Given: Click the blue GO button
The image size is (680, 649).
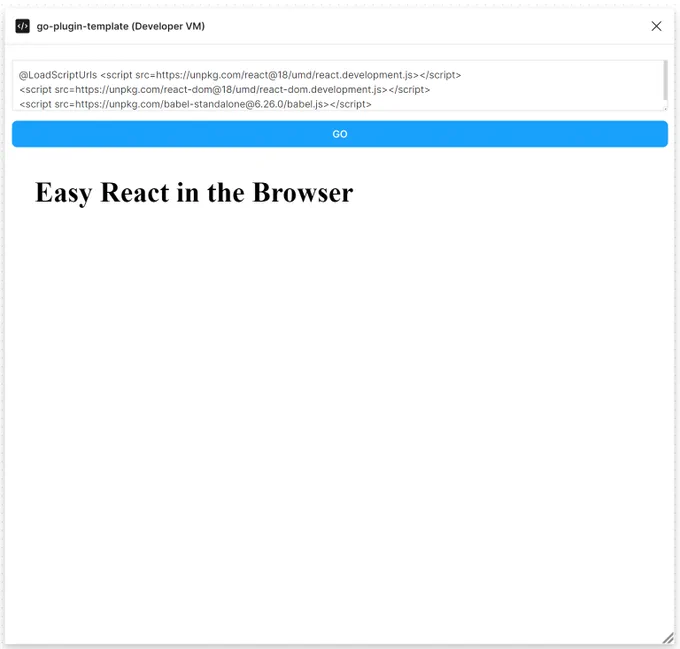Looking at the screenshot, I should point(340,134).
